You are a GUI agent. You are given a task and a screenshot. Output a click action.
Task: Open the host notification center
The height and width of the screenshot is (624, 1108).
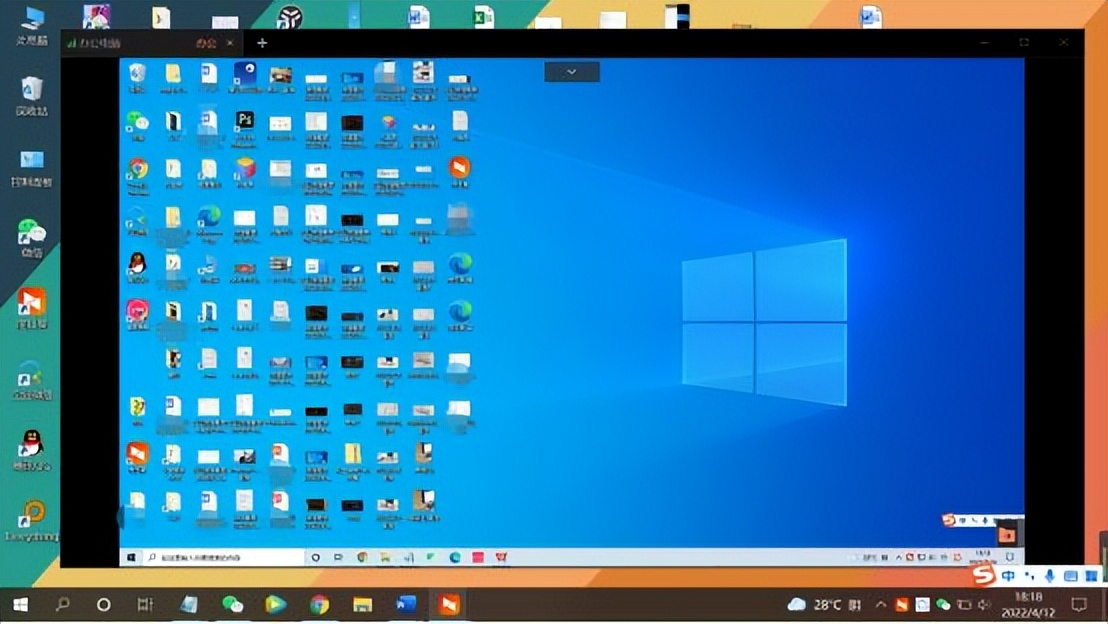(1079, 604)
